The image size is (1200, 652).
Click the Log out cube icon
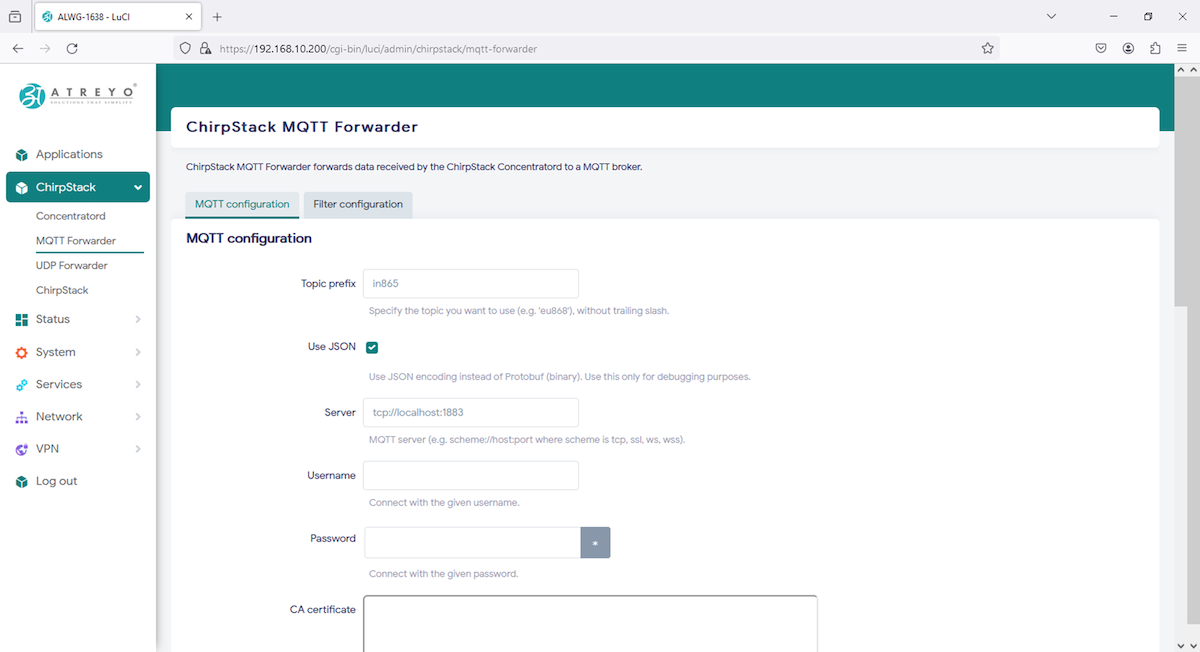(22, 482)
